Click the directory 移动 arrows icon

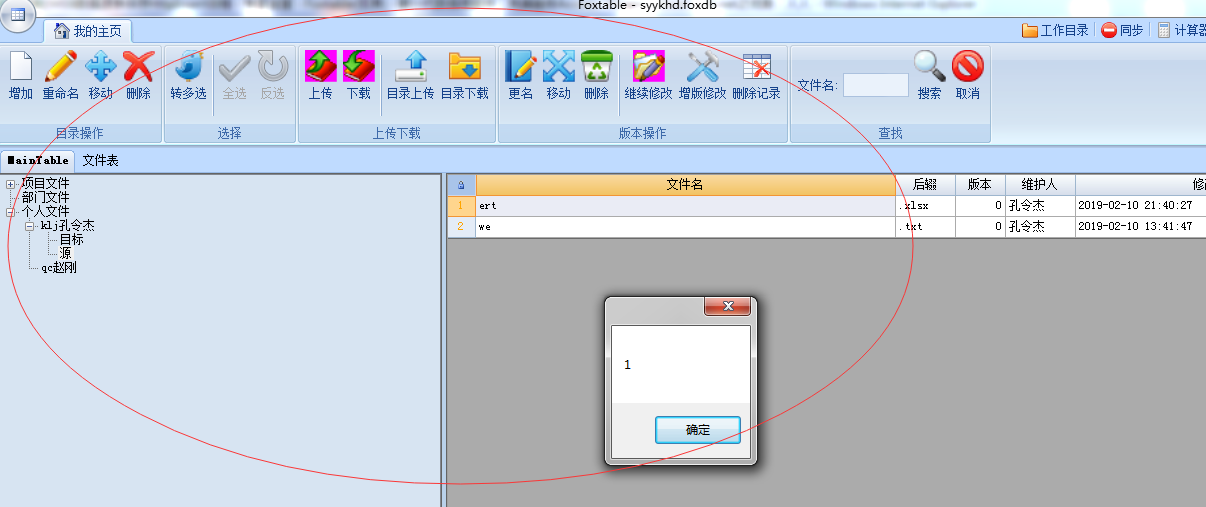tap(100, 66)
